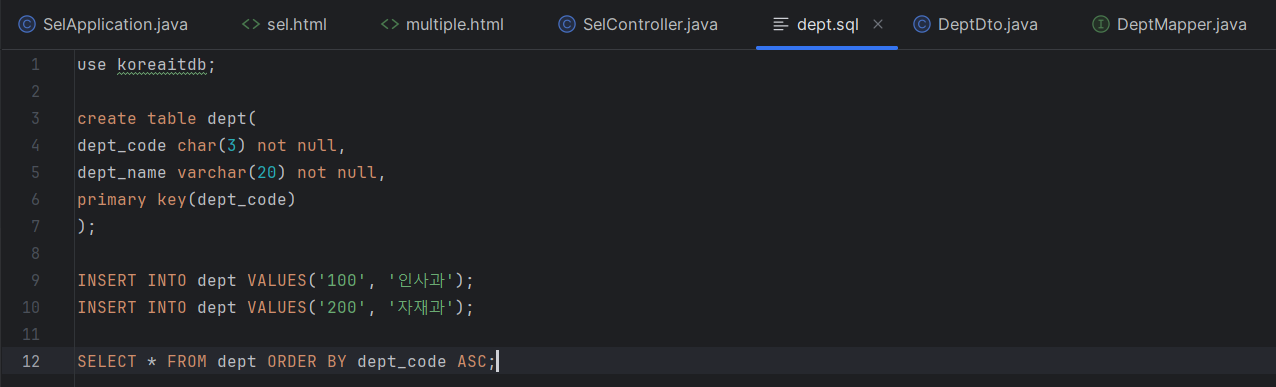Viewport: 1276px width, 387px height.
Task: Open the DeptMapper.java tab
Action: pos(1169,24)
